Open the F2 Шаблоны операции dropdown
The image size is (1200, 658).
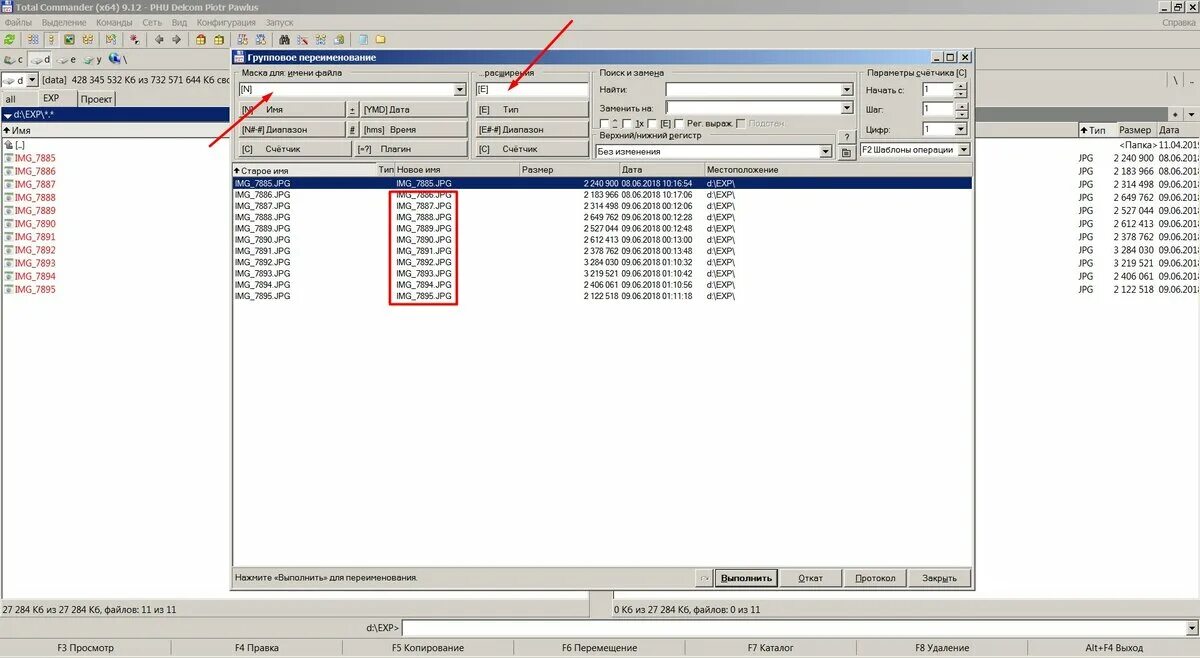[x=963, y=150]
